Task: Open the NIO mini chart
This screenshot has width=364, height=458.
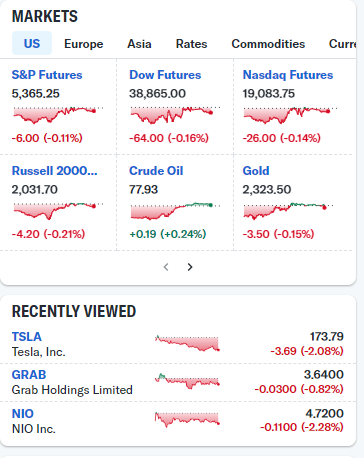Action: click(x=187, y=420)
